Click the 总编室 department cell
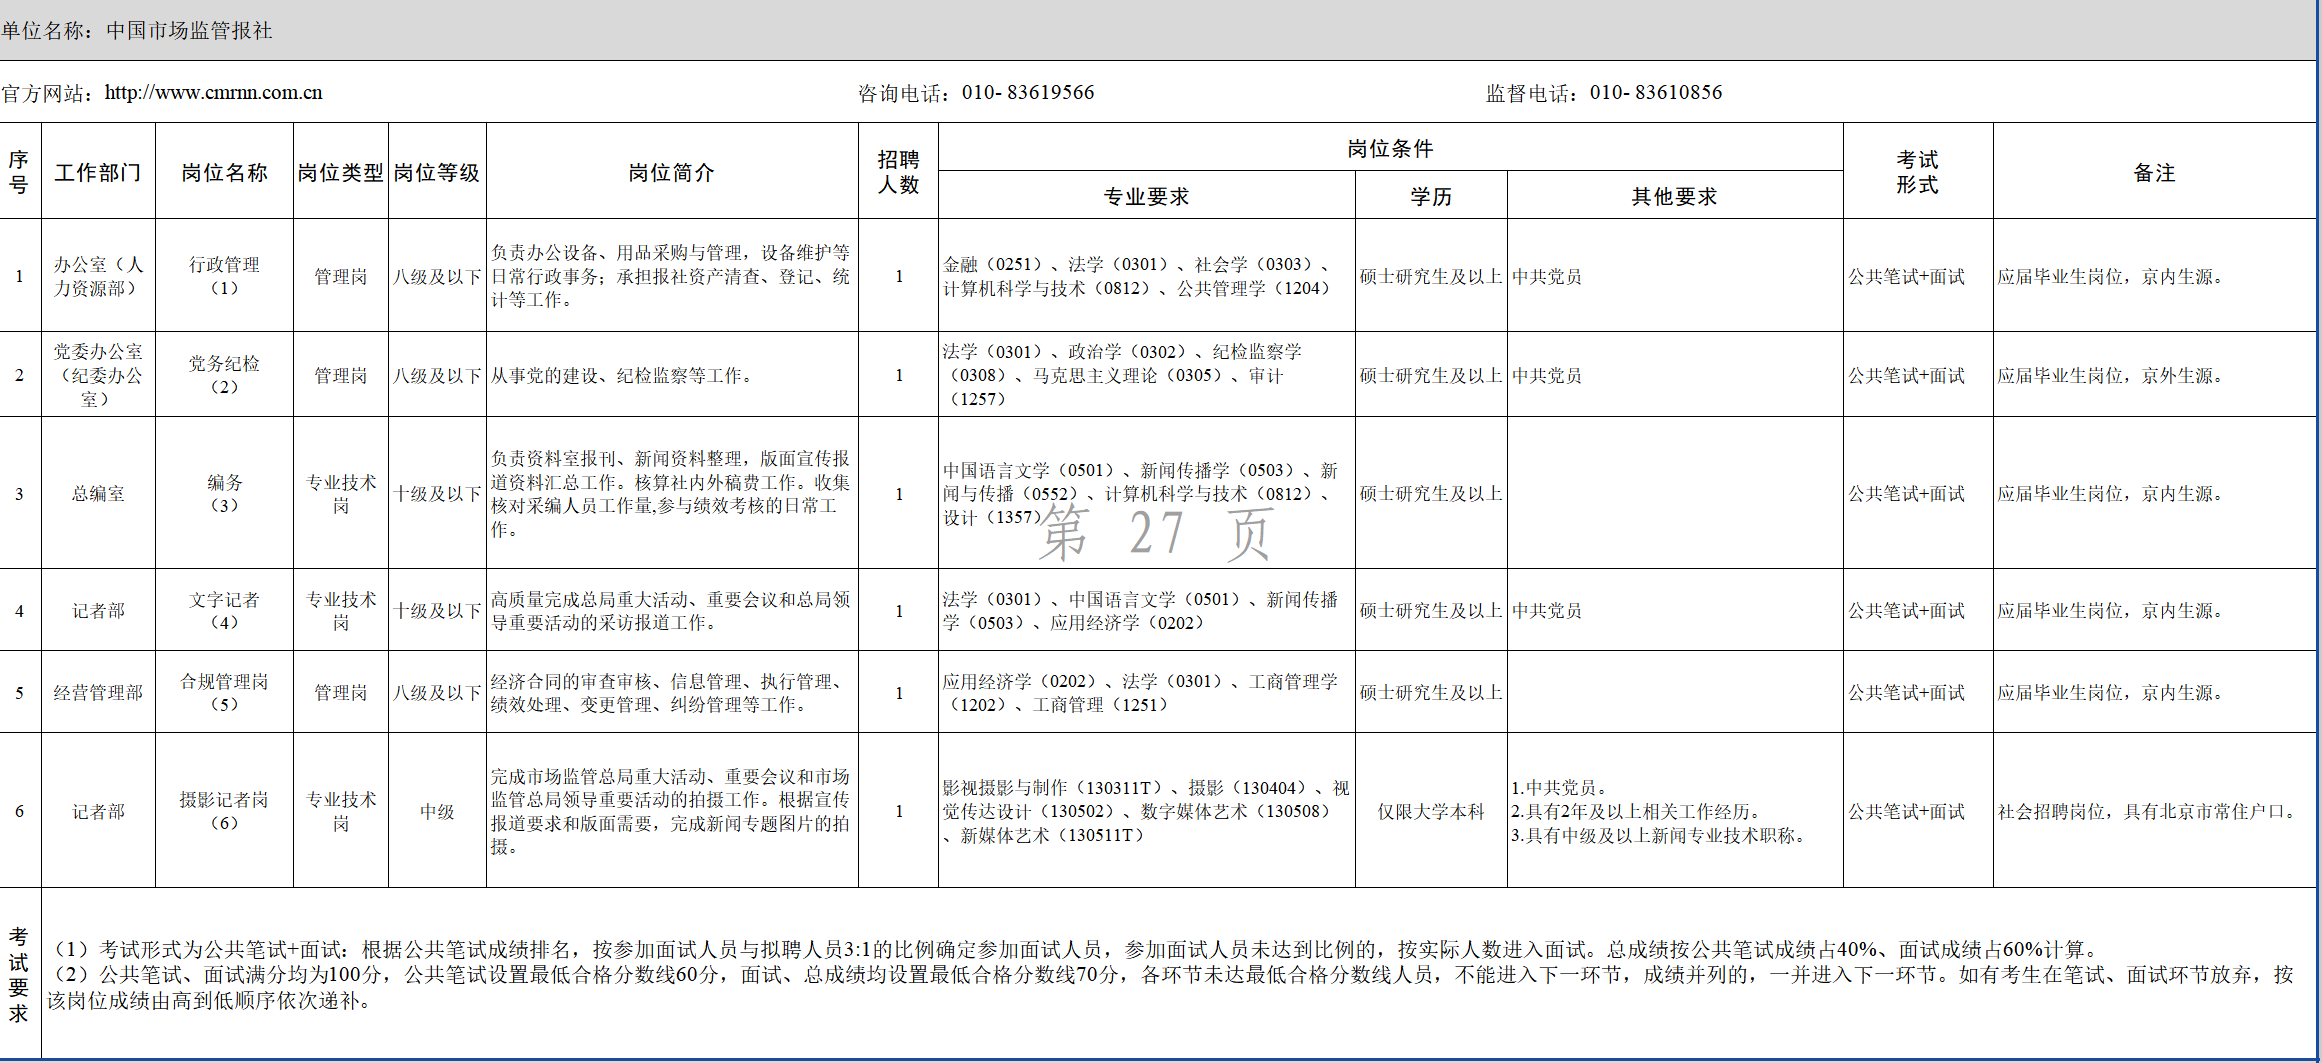Viewport: 2322px width, 1063px height. [98, 494]
